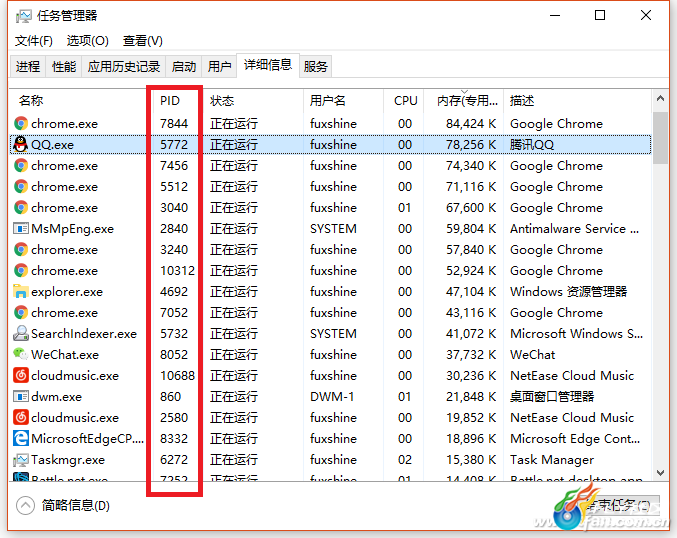
Task: Open the 查看(V) menu
Action: tap(142, 41)
